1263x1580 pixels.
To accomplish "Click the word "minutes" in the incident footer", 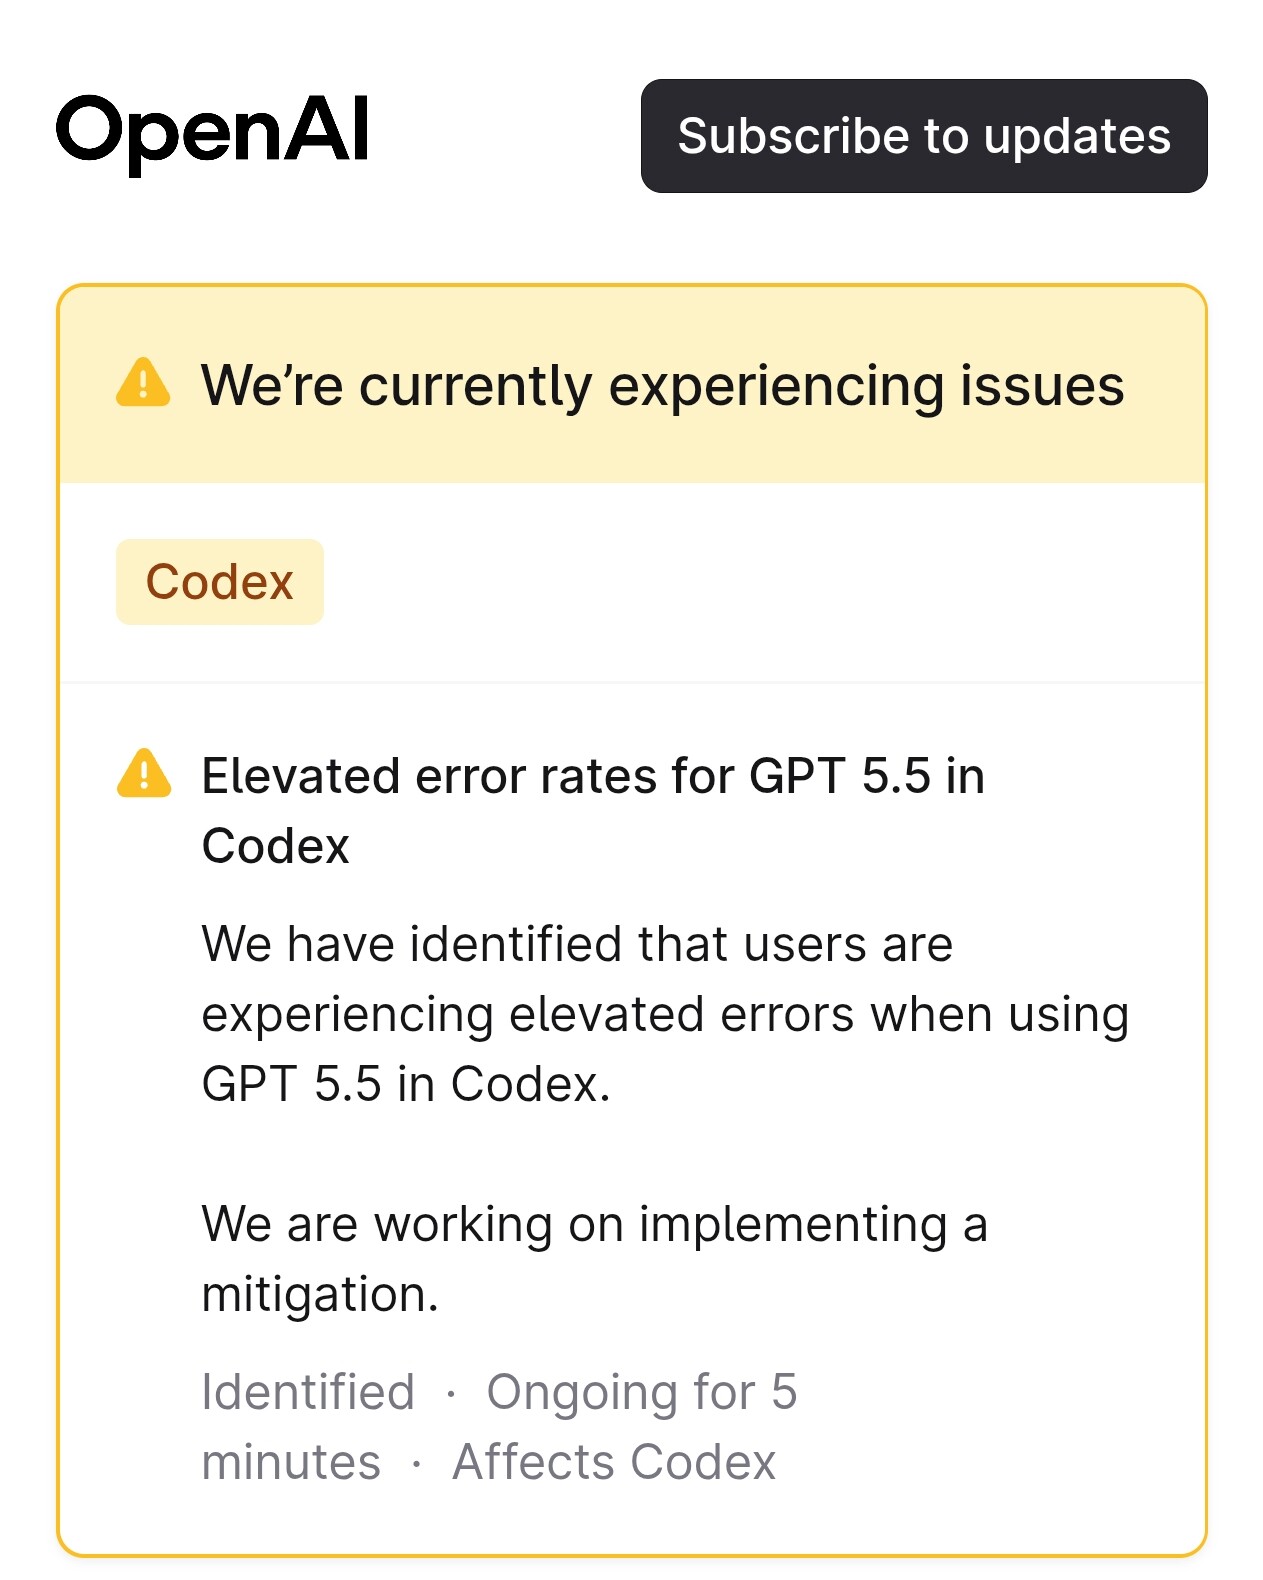I will [291, 1462].
